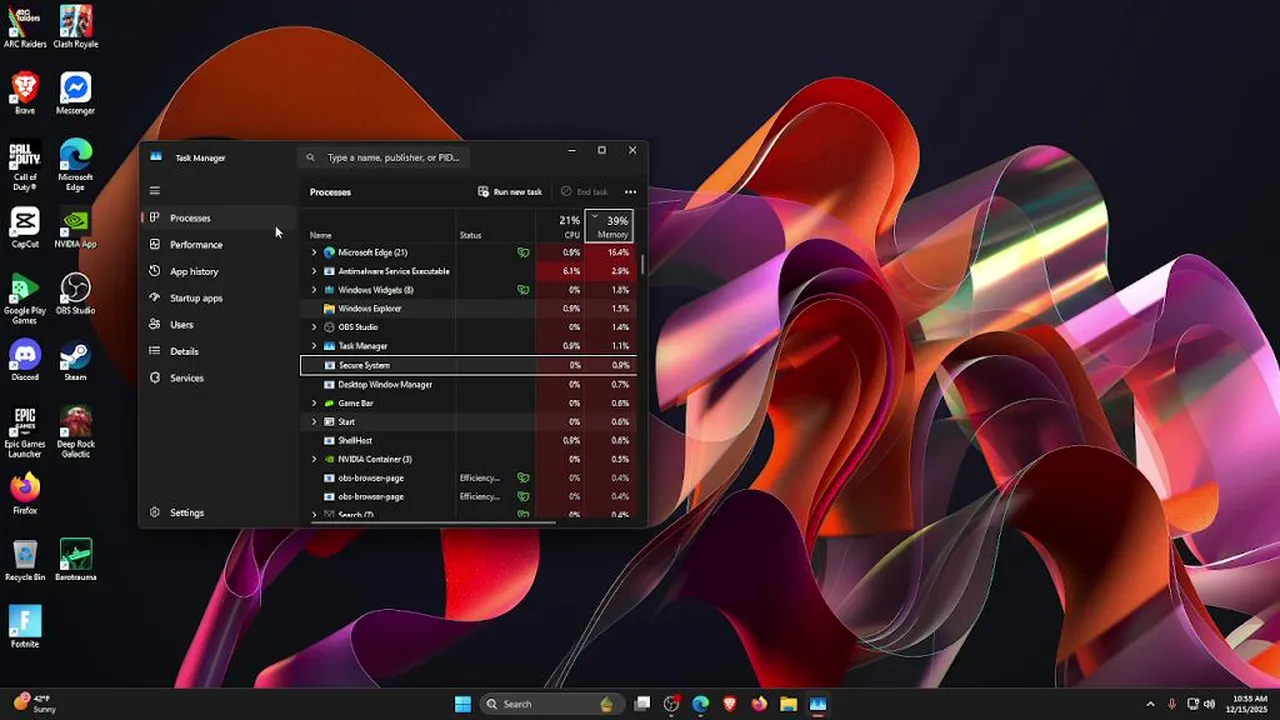Sort processes by the CPU column

coord(560,226)
